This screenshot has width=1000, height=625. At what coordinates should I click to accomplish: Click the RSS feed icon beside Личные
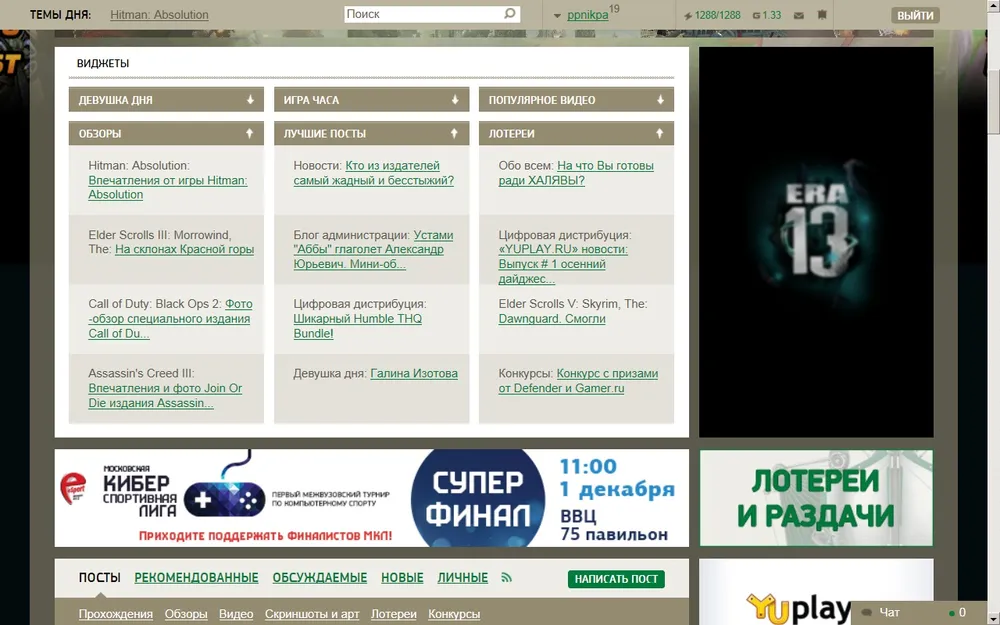506,578
